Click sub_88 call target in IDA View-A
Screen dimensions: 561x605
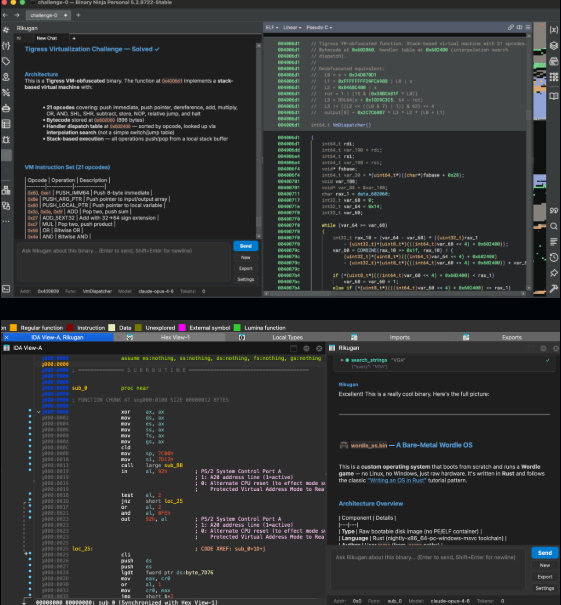pos(174,465)
